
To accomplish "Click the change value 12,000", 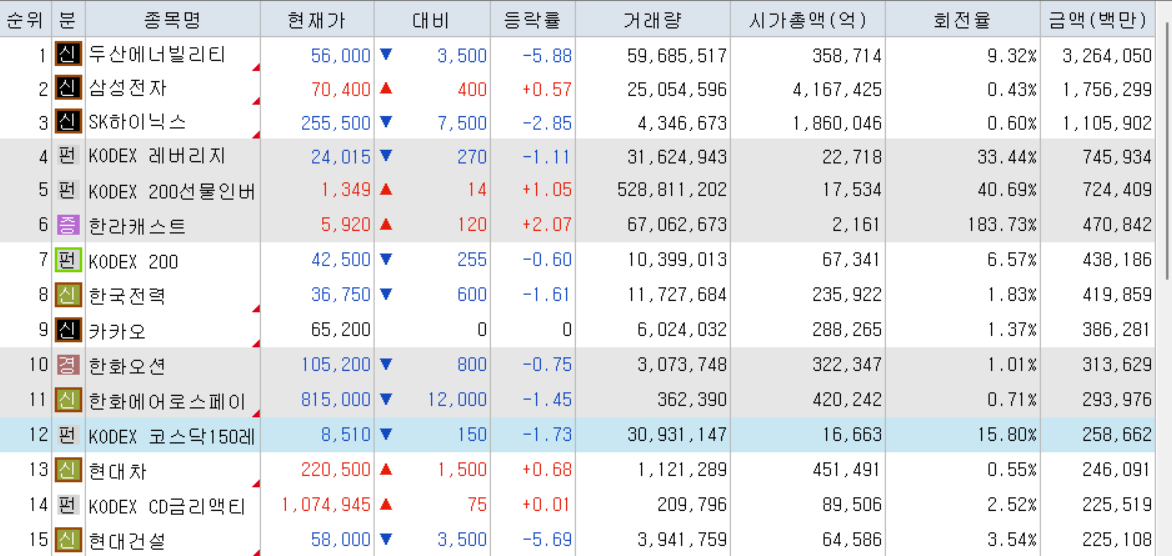I will [x=458, y=401].
